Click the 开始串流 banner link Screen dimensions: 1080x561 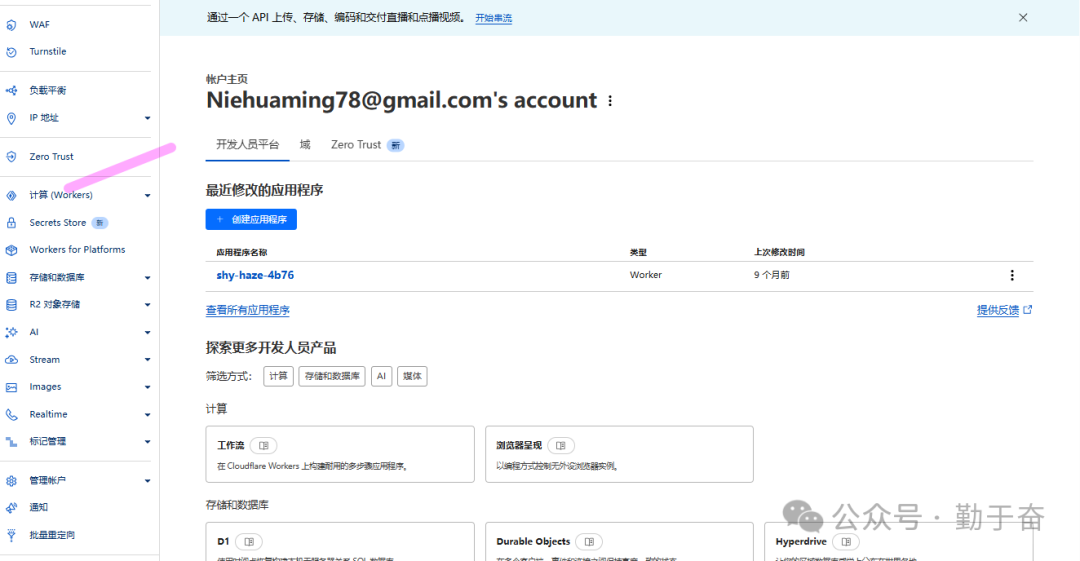click(494, 18)
